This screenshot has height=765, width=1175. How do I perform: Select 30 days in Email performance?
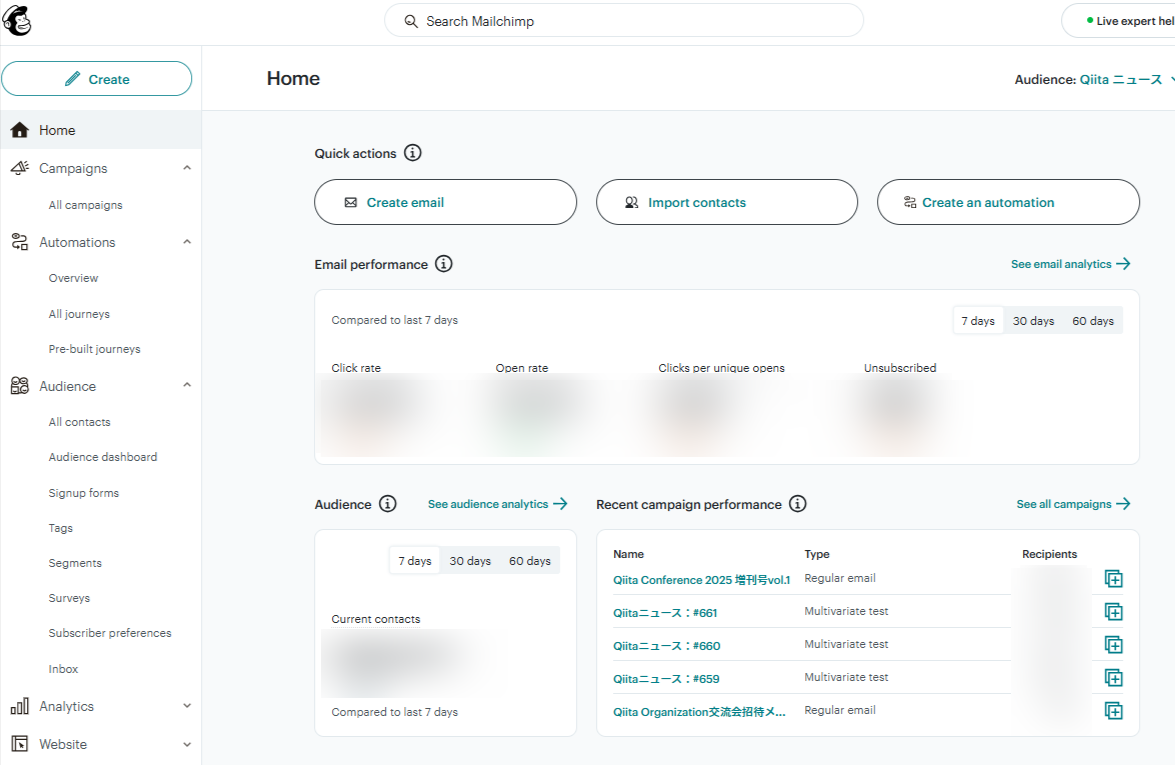pyautogui.click(x=1033, y=321)
